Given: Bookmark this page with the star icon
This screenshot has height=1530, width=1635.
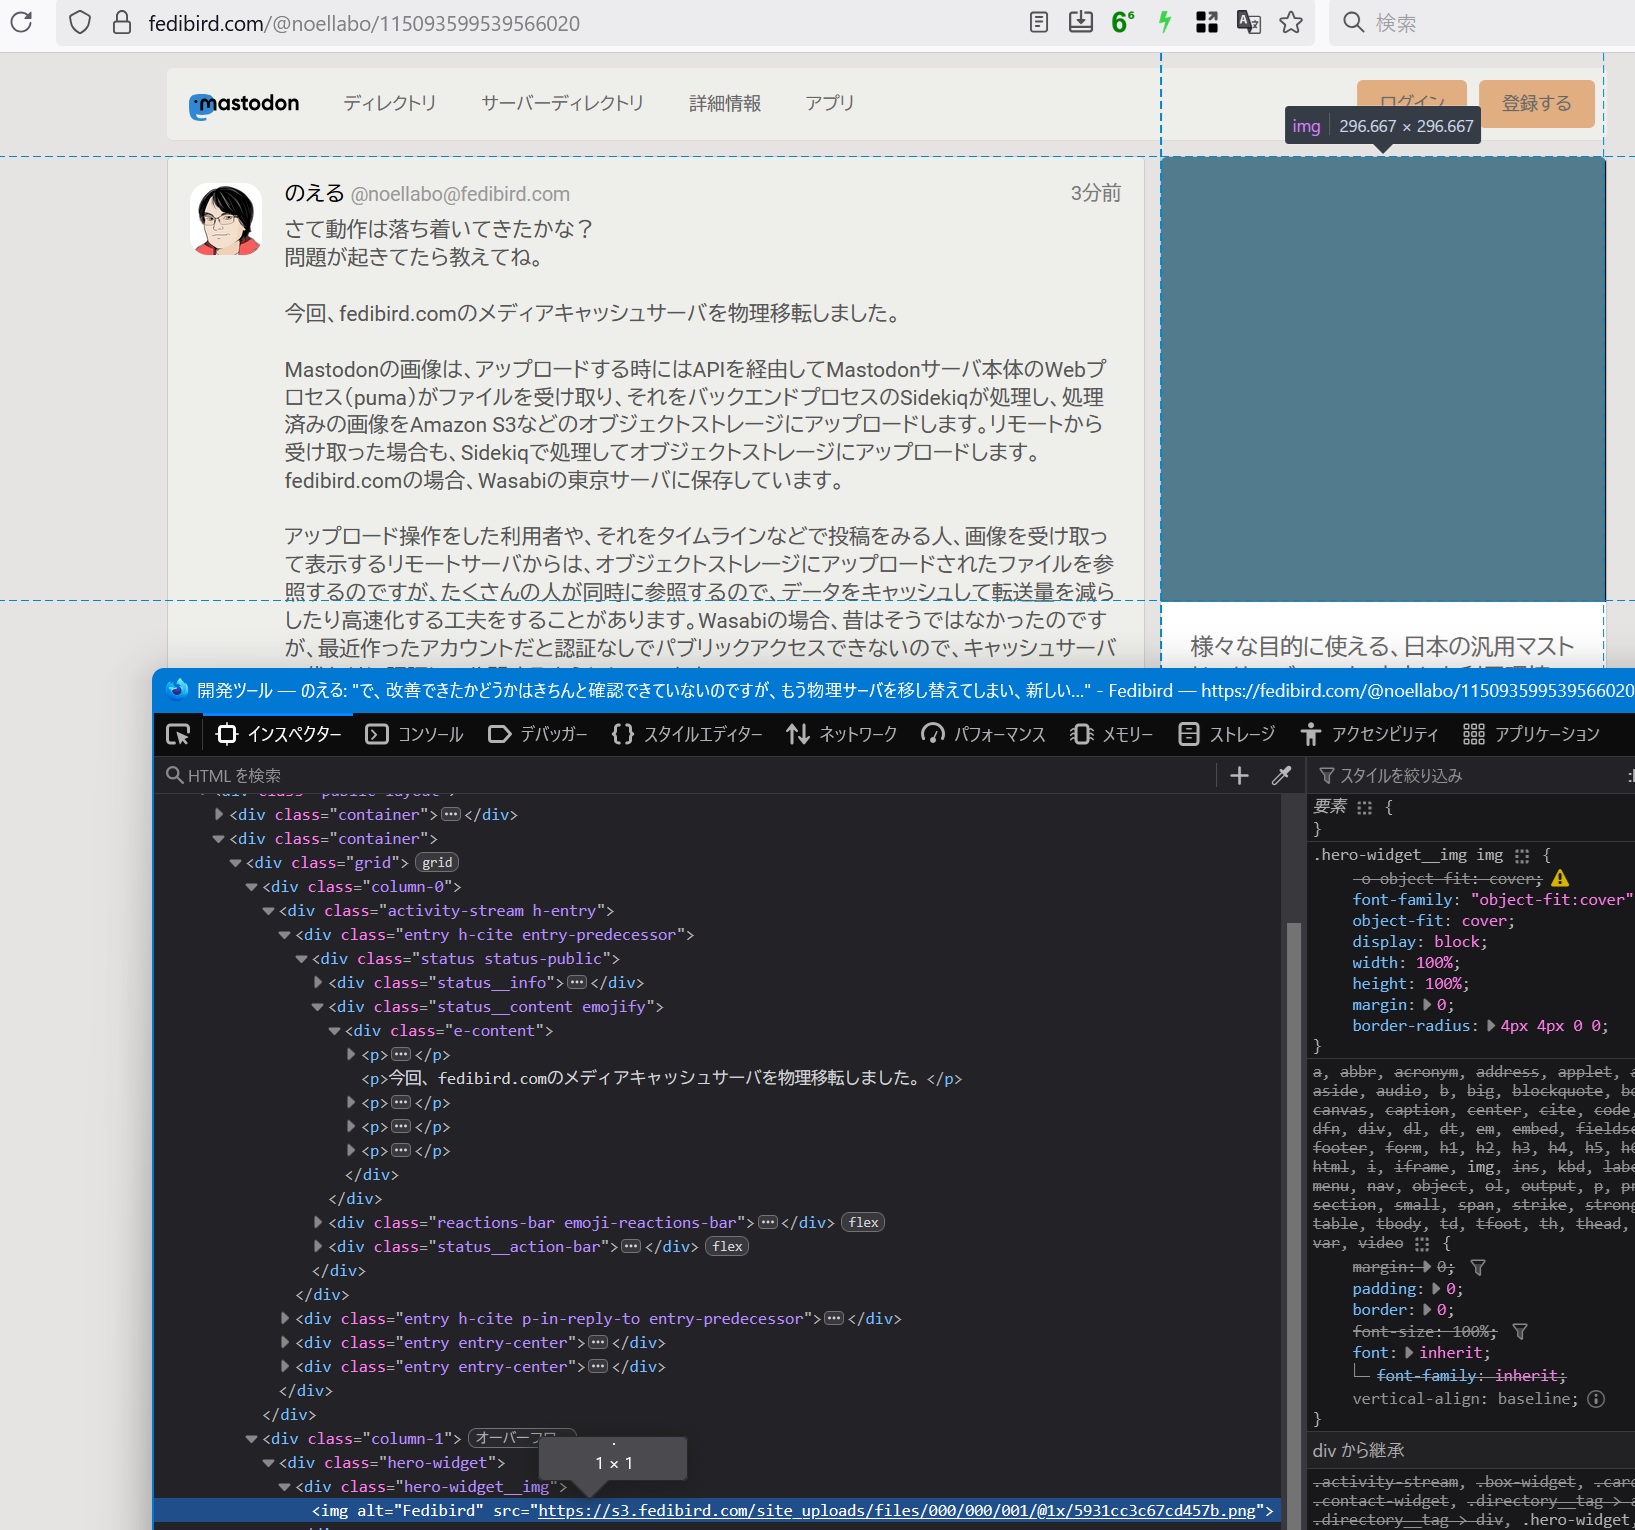Looking at the screenshot, I should point(1291,22).
